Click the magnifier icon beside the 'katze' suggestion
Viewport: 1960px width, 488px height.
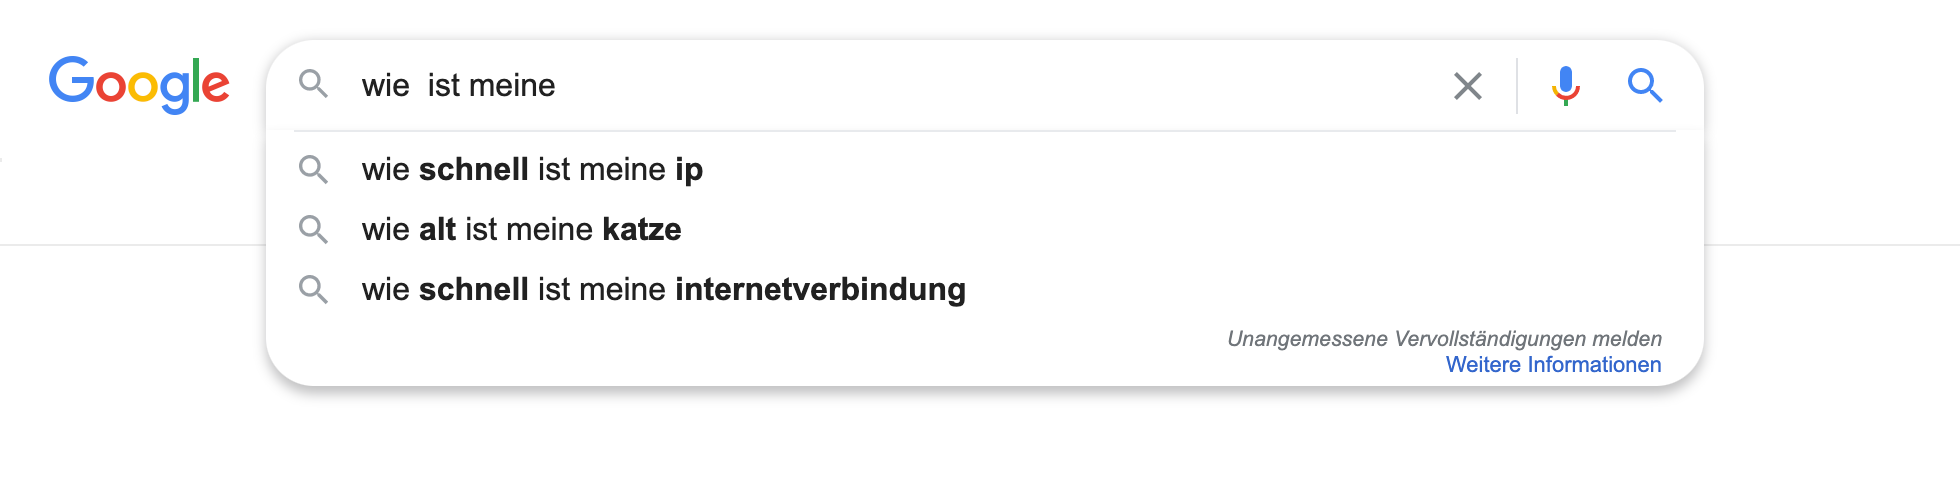tap(313, 229)
